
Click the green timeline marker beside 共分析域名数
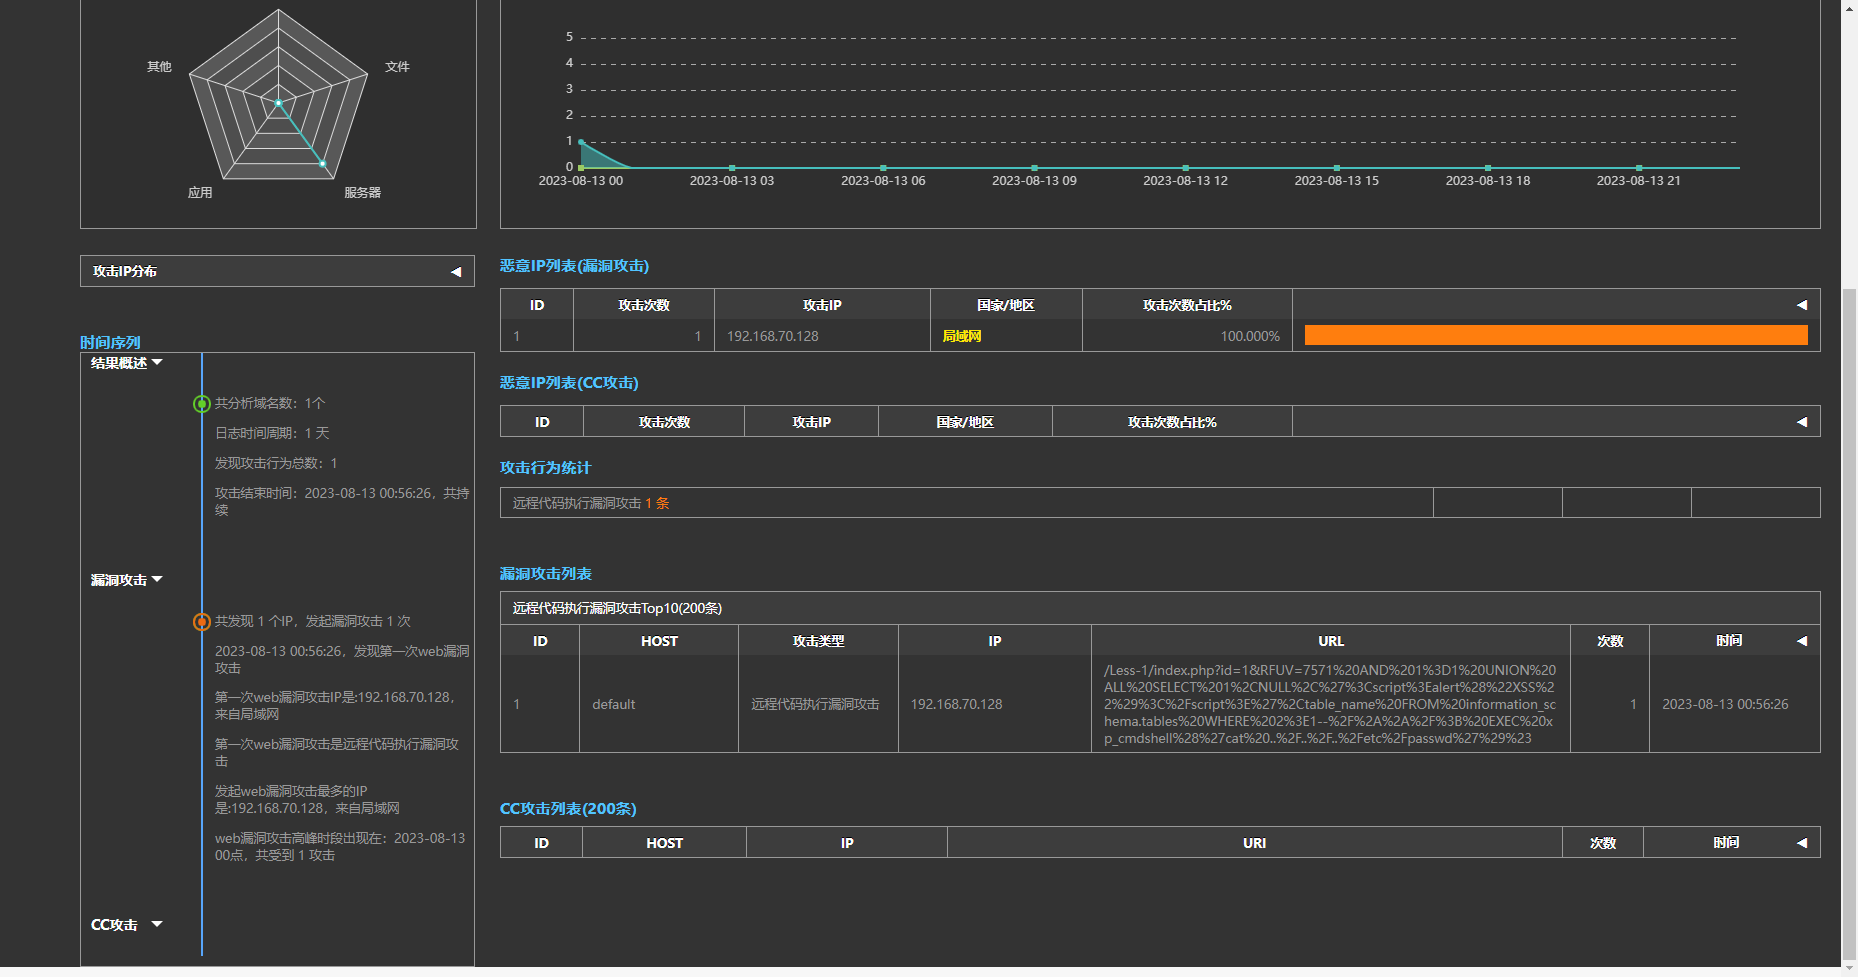[x=202, y=404]
